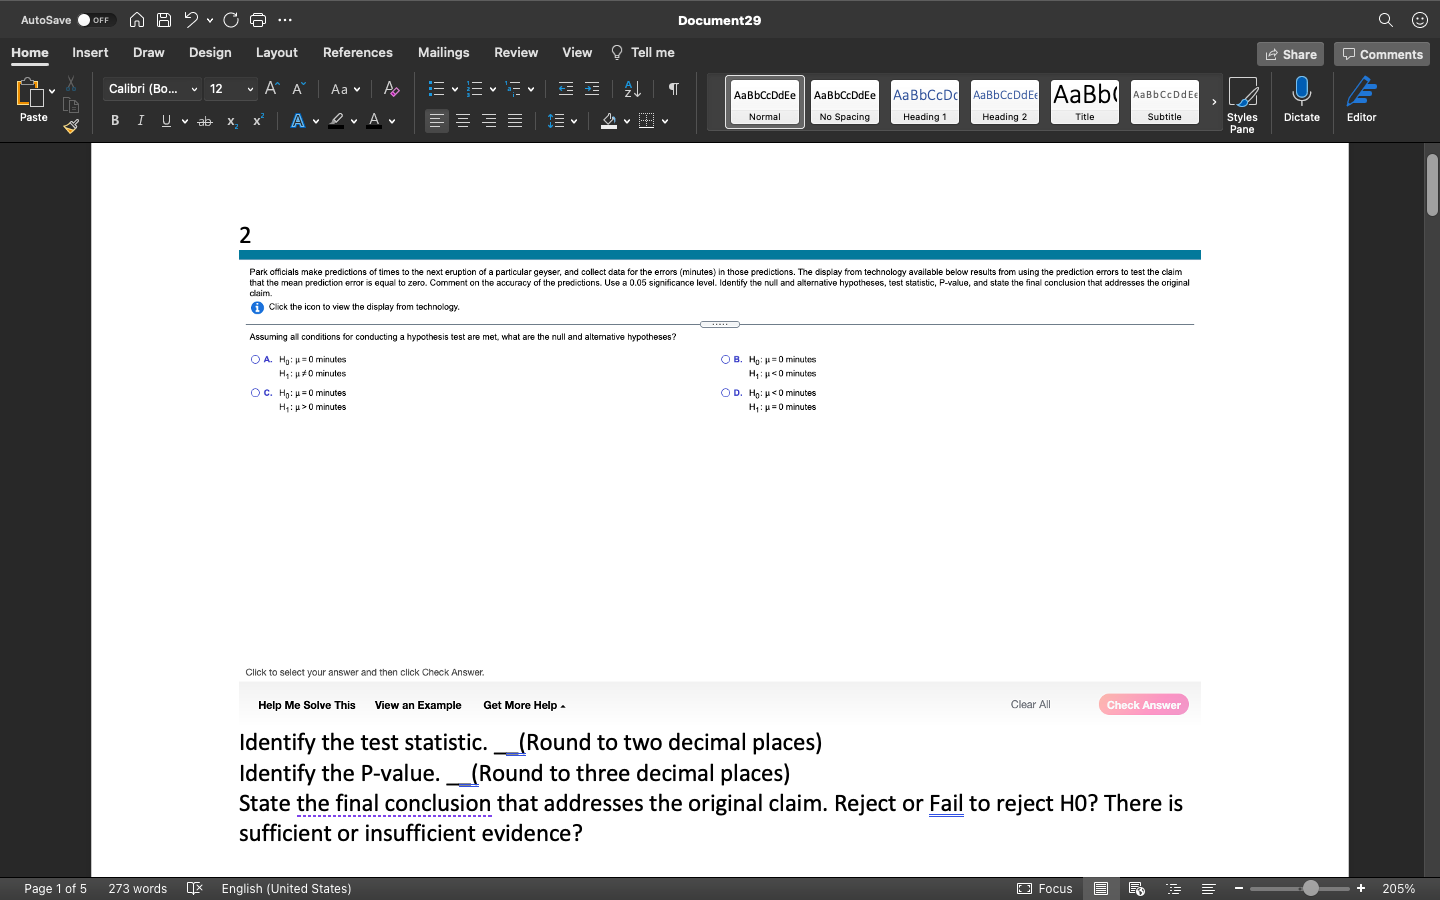Image resolution: width=1440 pixels, height=900 pixels.
Task: Click the vertical document scrollbar
Action: pyautogui.click(x=1431, y=185)
